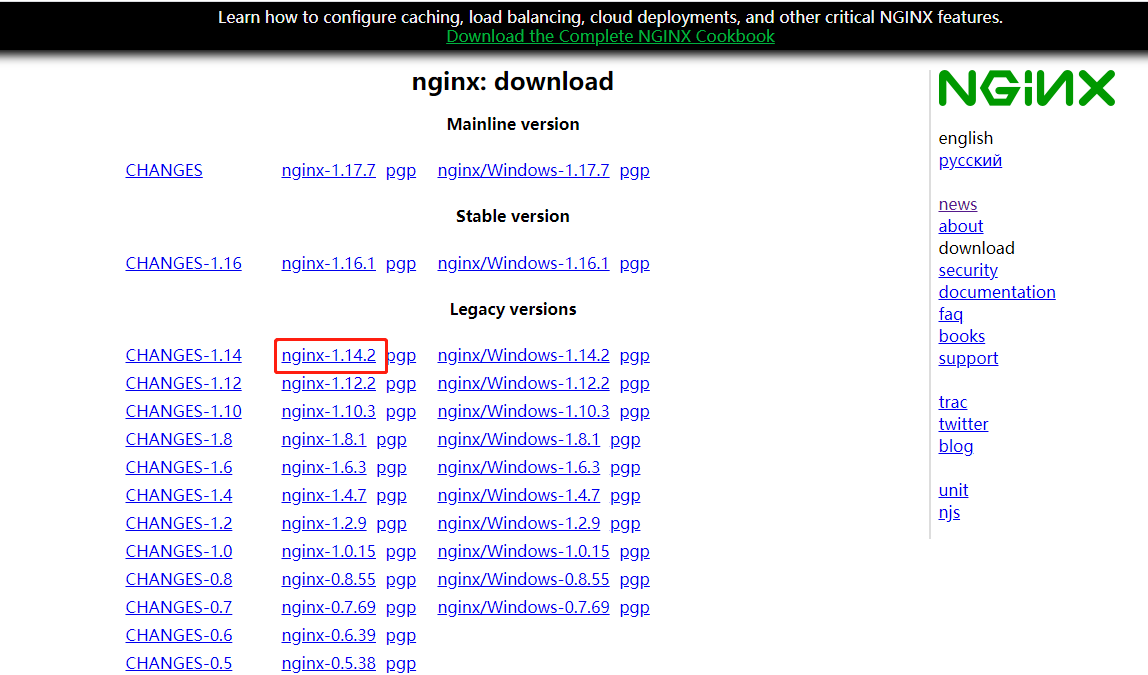The height and width of the screenshot is (675, 1148).
Task: Click the NGINX logo
Action: 1026,88
